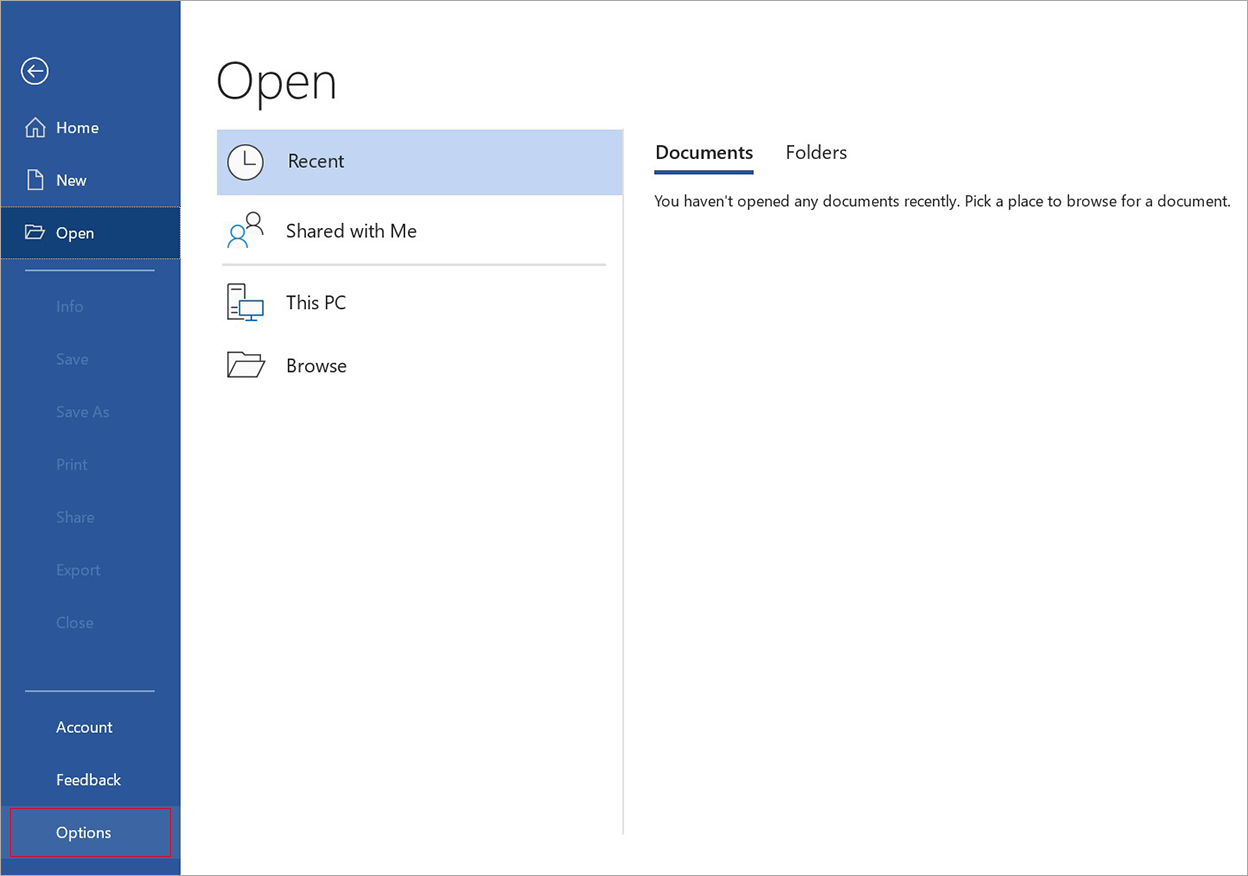
Task: Click the Home house icon
Action: point(35,128)
